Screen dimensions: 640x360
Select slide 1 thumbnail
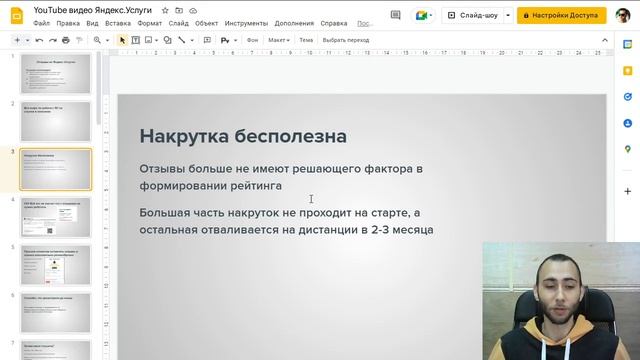point(56,73)
